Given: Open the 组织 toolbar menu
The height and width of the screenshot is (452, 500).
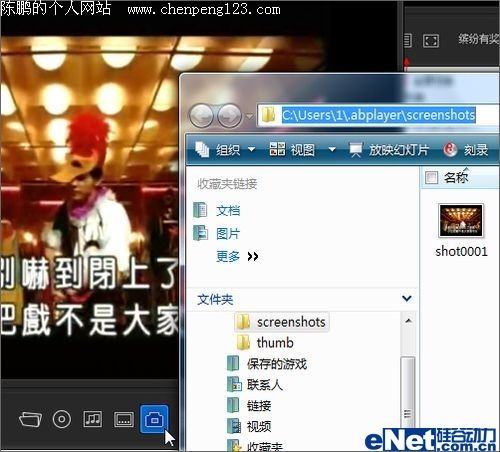Looking at the screenshot, I should [x=225, y=150].
